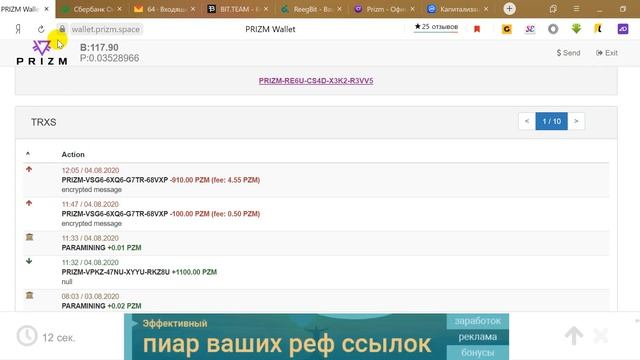Click the purple square extension icon

click(623, 29)
